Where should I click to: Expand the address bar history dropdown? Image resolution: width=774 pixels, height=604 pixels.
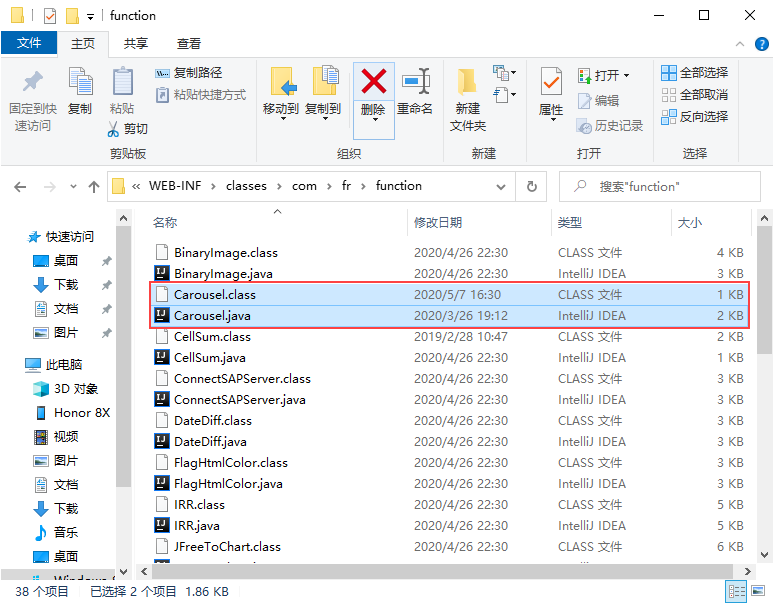click(x=501, y=187)
